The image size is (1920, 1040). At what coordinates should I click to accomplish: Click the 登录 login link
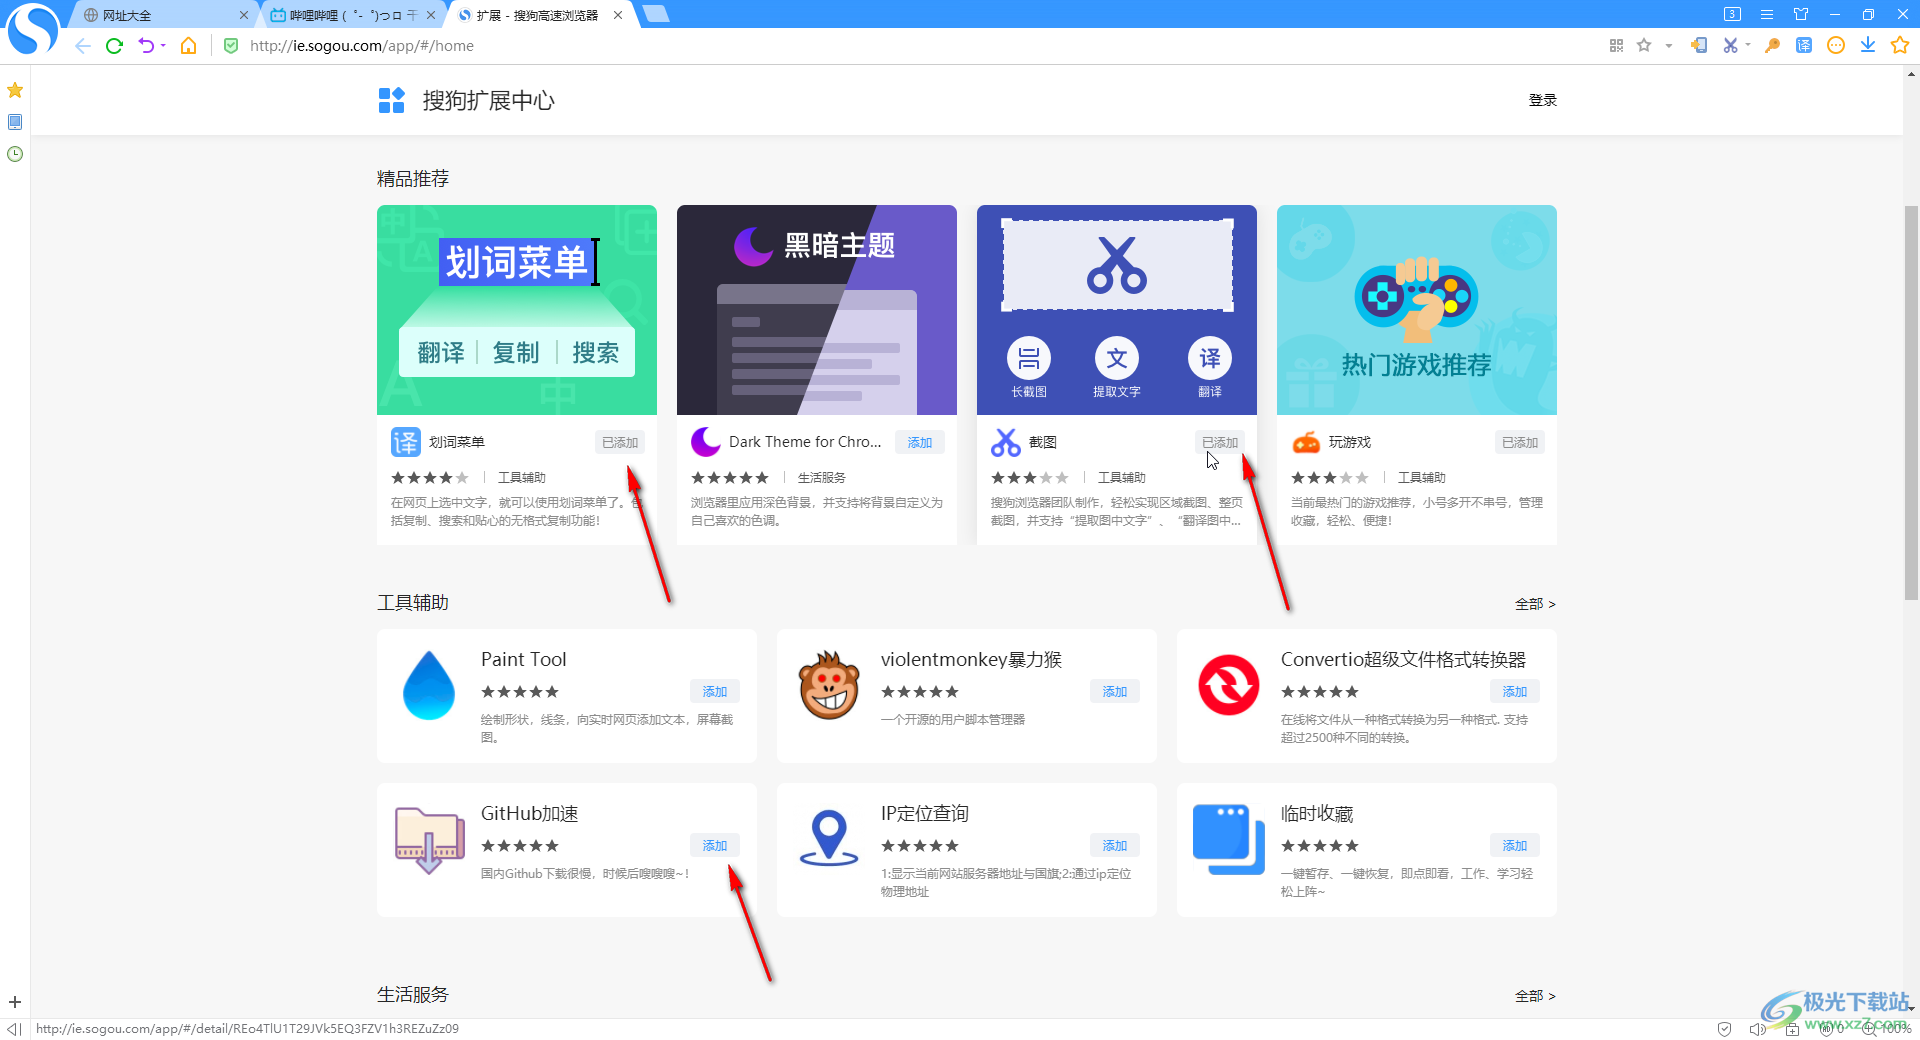[1543, 100]
